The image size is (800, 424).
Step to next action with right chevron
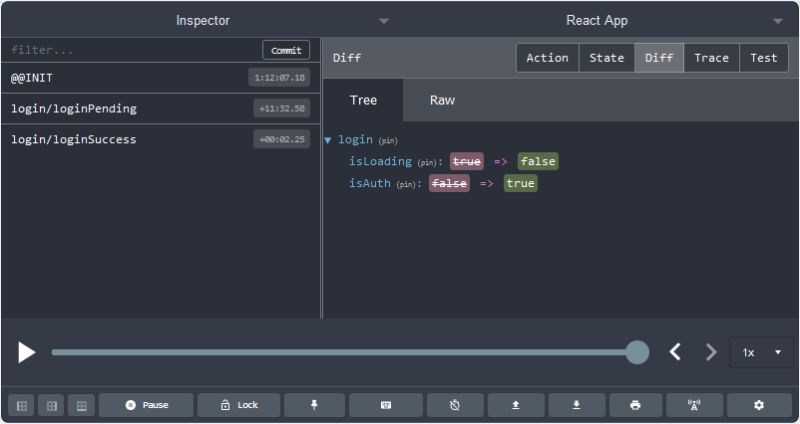[711, 352]
